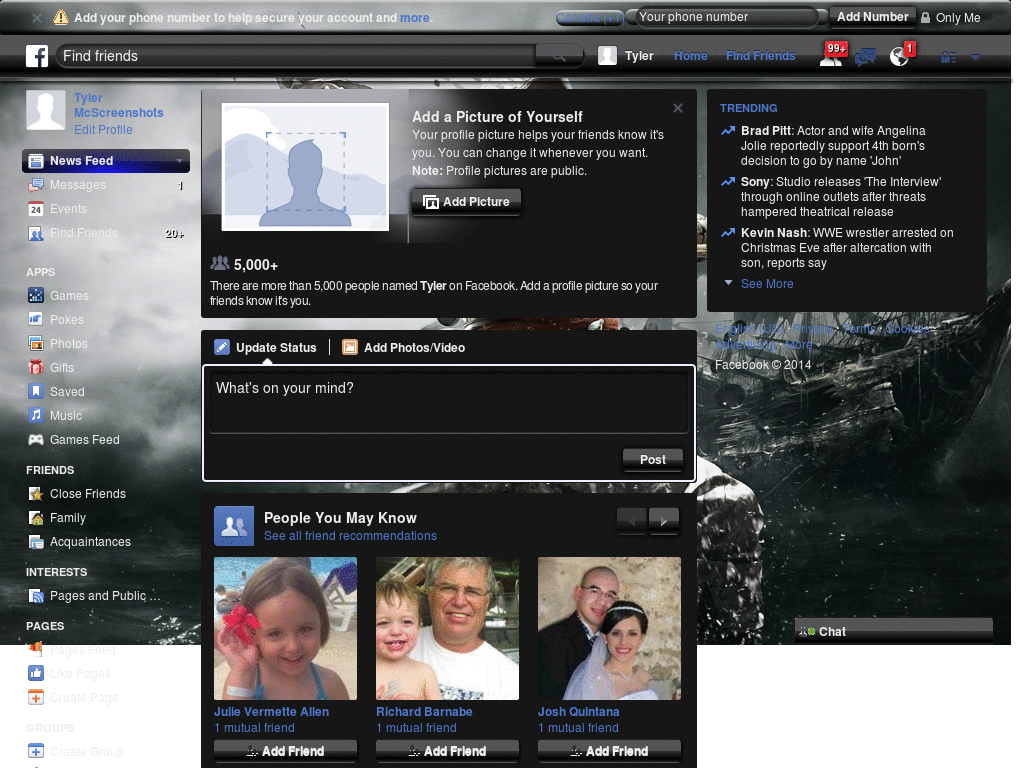Click the Gifts icon
Screen dimensions: 1024x768
(x=36, y=368)
